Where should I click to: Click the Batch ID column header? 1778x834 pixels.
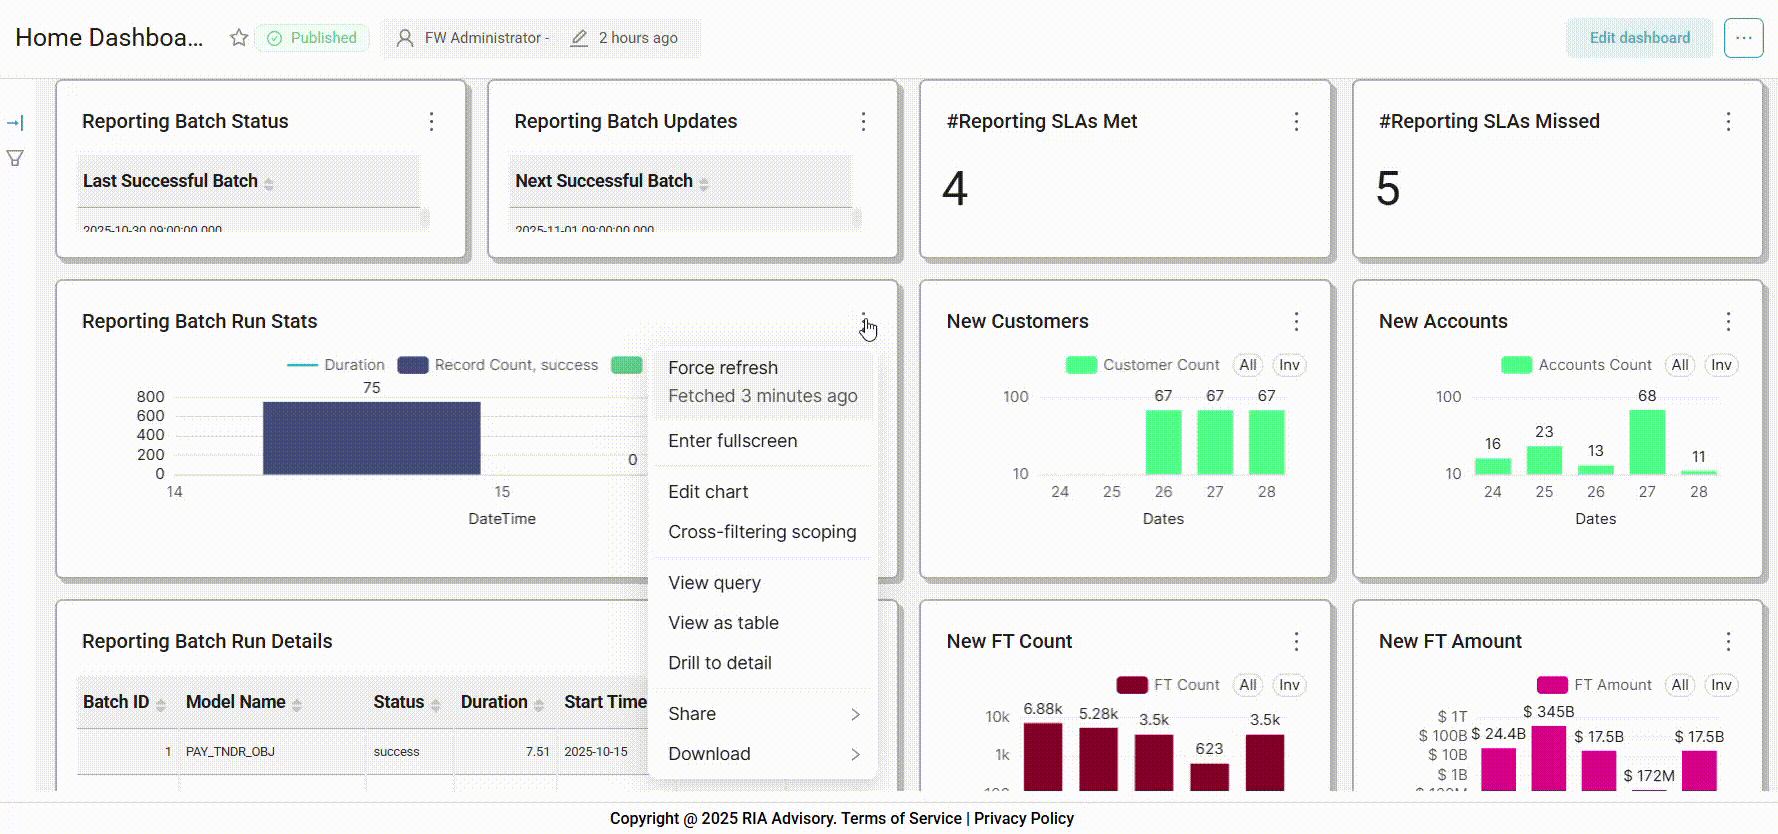point(116,702)
